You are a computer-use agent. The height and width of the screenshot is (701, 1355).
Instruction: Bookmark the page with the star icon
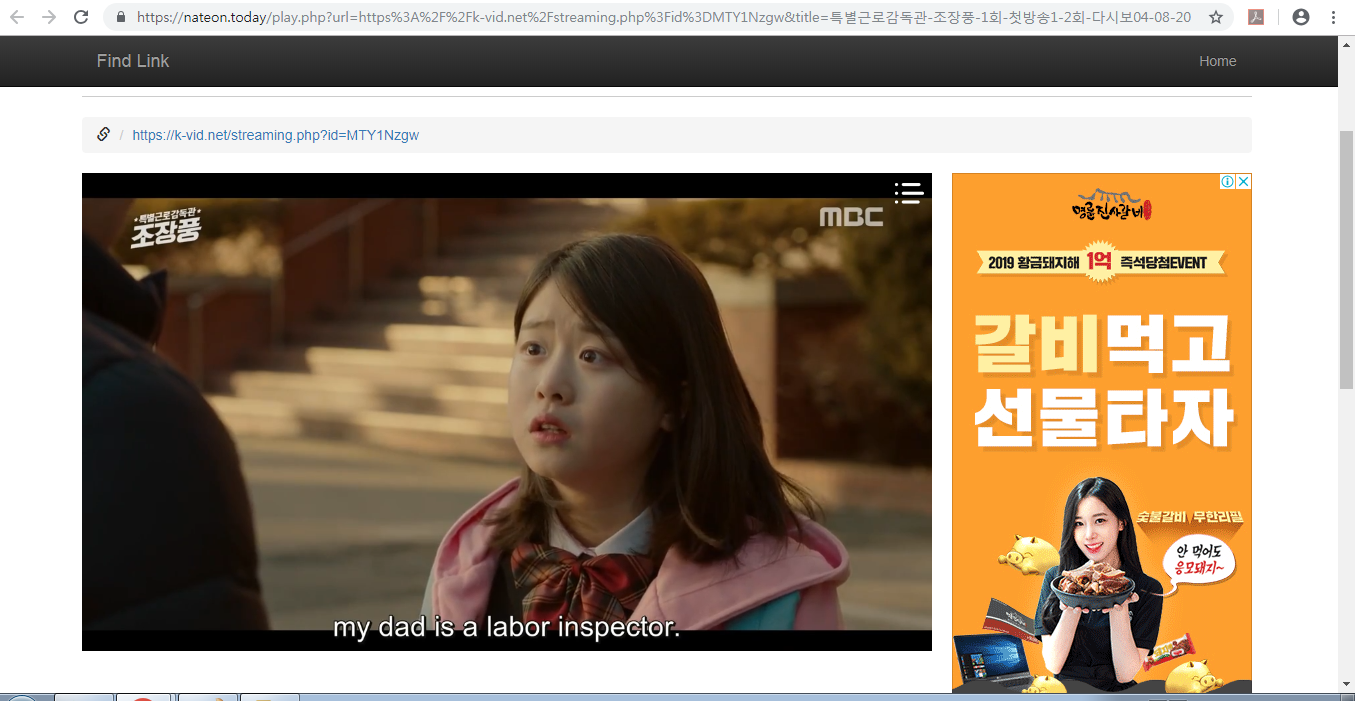point(1216,17)
